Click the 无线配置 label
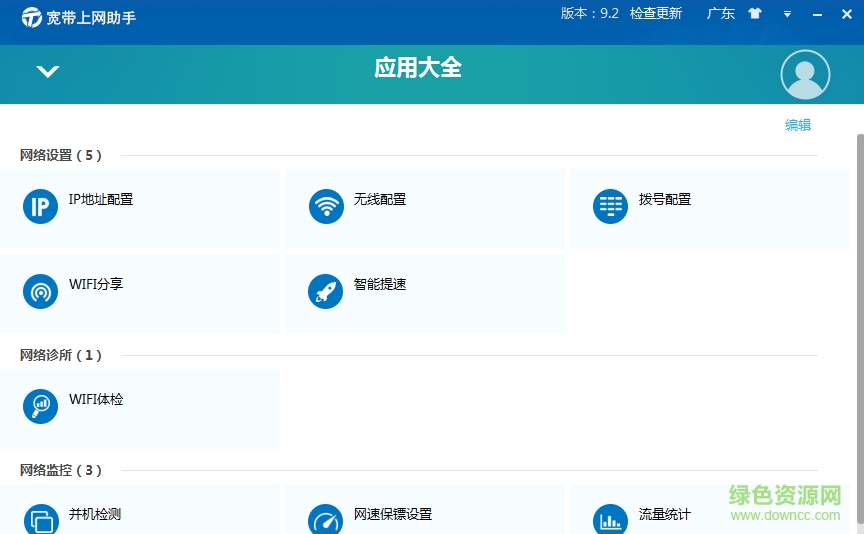Viewport: 864px width, 534px height. point(380,199)
